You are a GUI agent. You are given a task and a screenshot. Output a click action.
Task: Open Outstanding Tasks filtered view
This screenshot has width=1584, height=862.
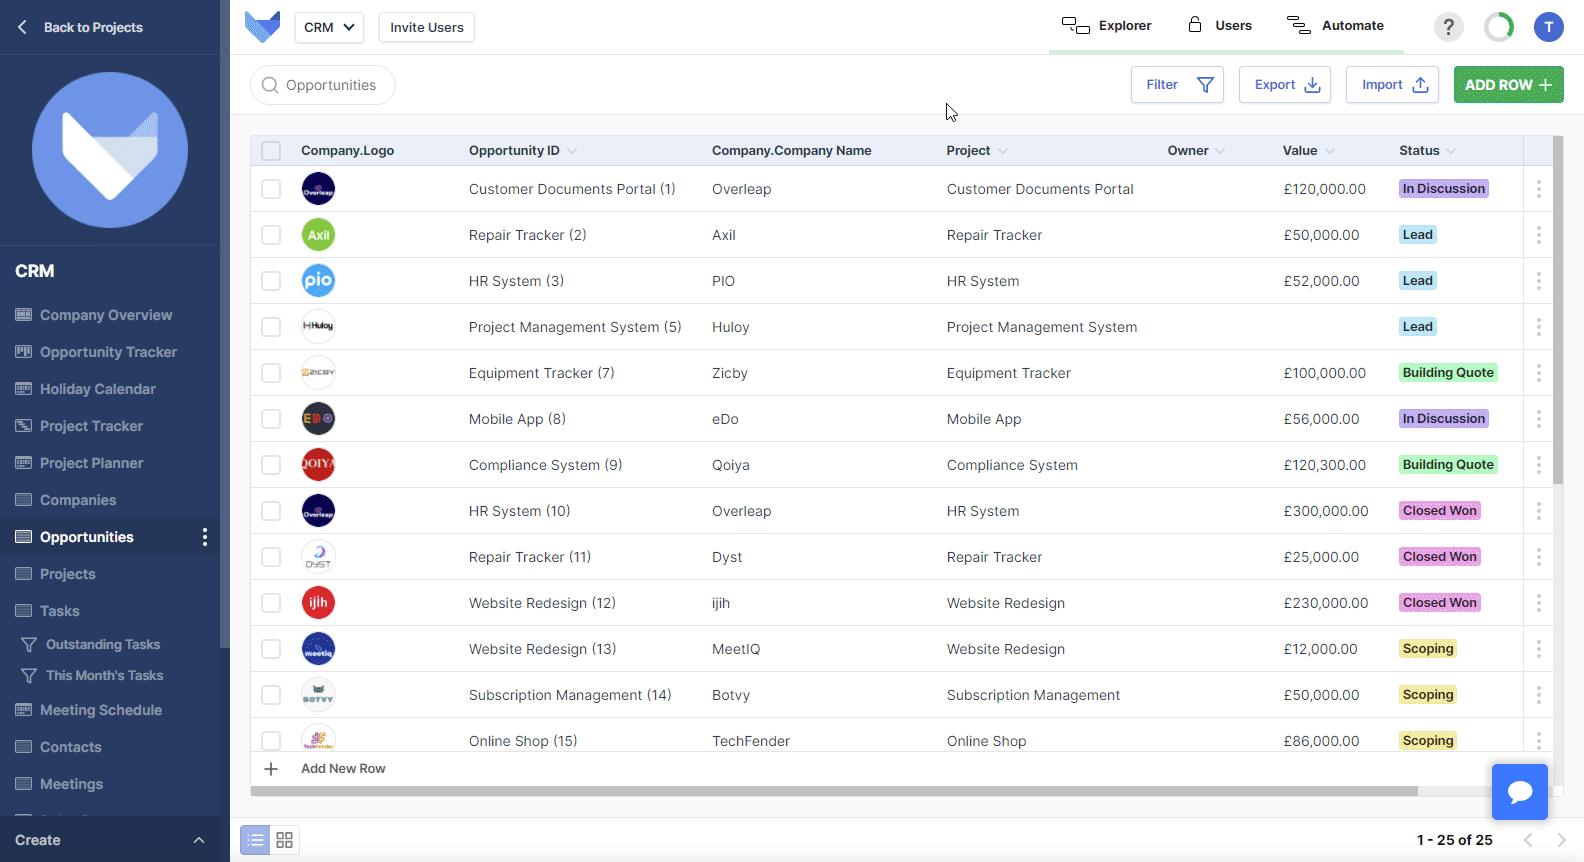[103, 645]
